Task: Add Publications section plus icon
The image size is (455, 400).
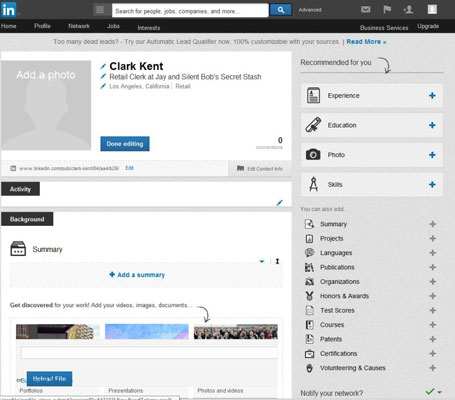Action: (433, 267)
